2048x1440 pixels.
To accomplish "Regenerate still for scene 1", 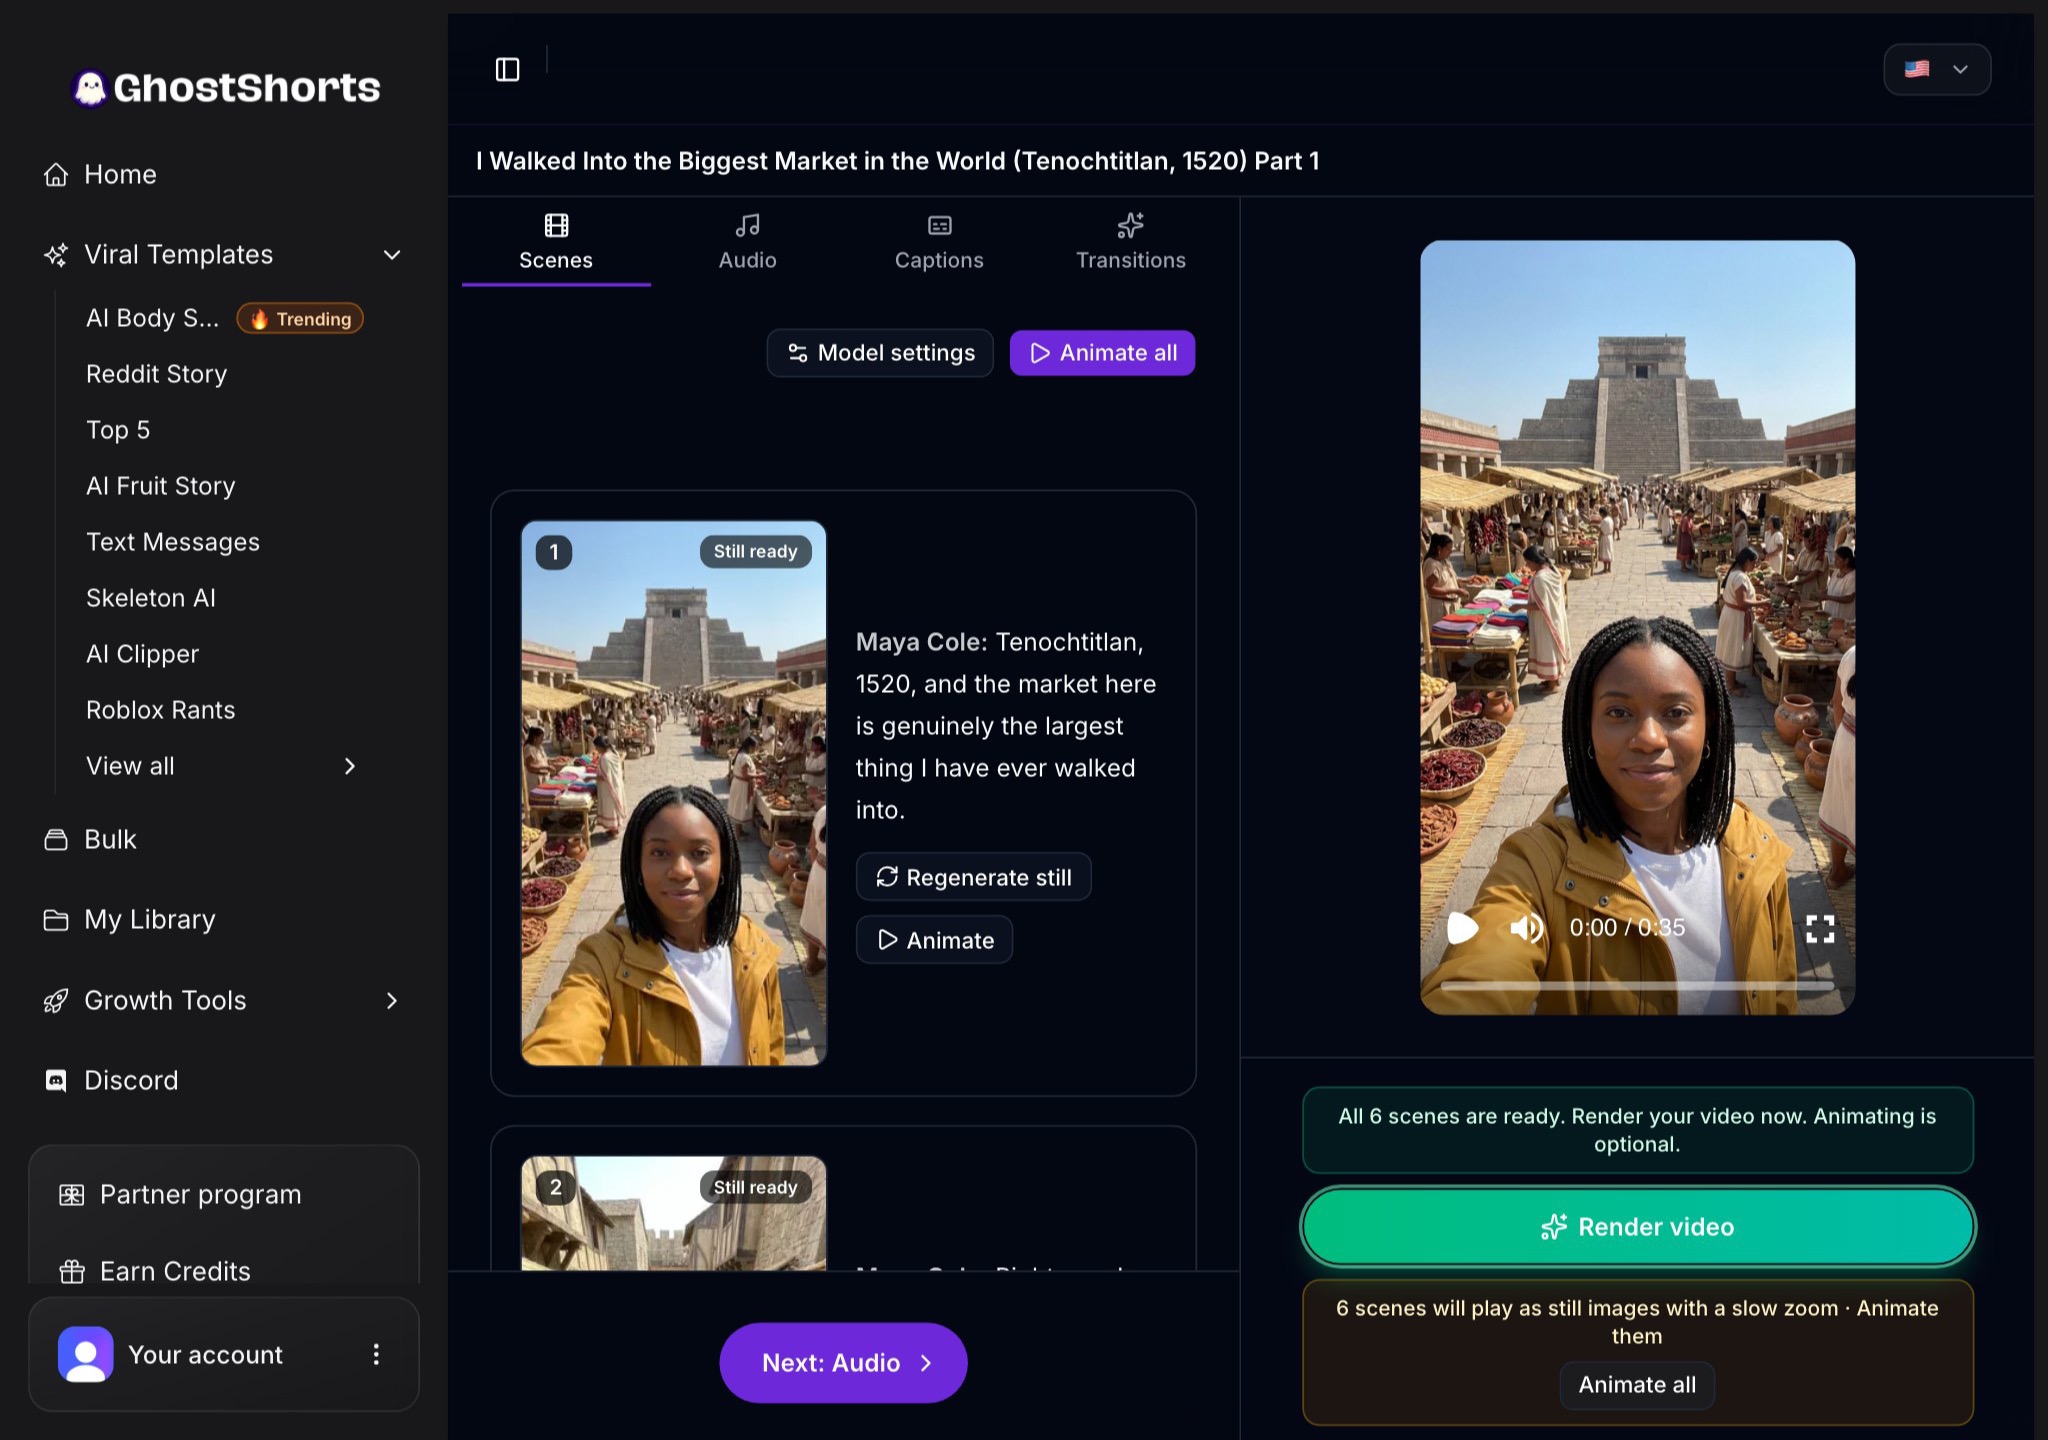I will [x=973, y=877].
